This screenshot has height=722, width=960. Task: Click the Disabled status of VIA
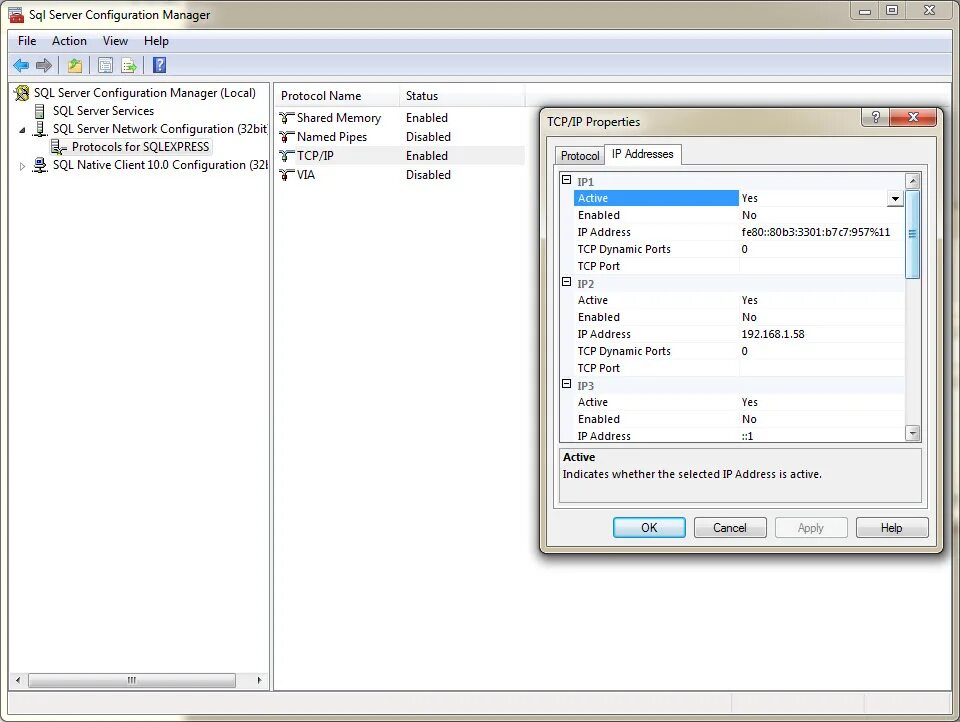pyautogui.click(x=428, y=175)
